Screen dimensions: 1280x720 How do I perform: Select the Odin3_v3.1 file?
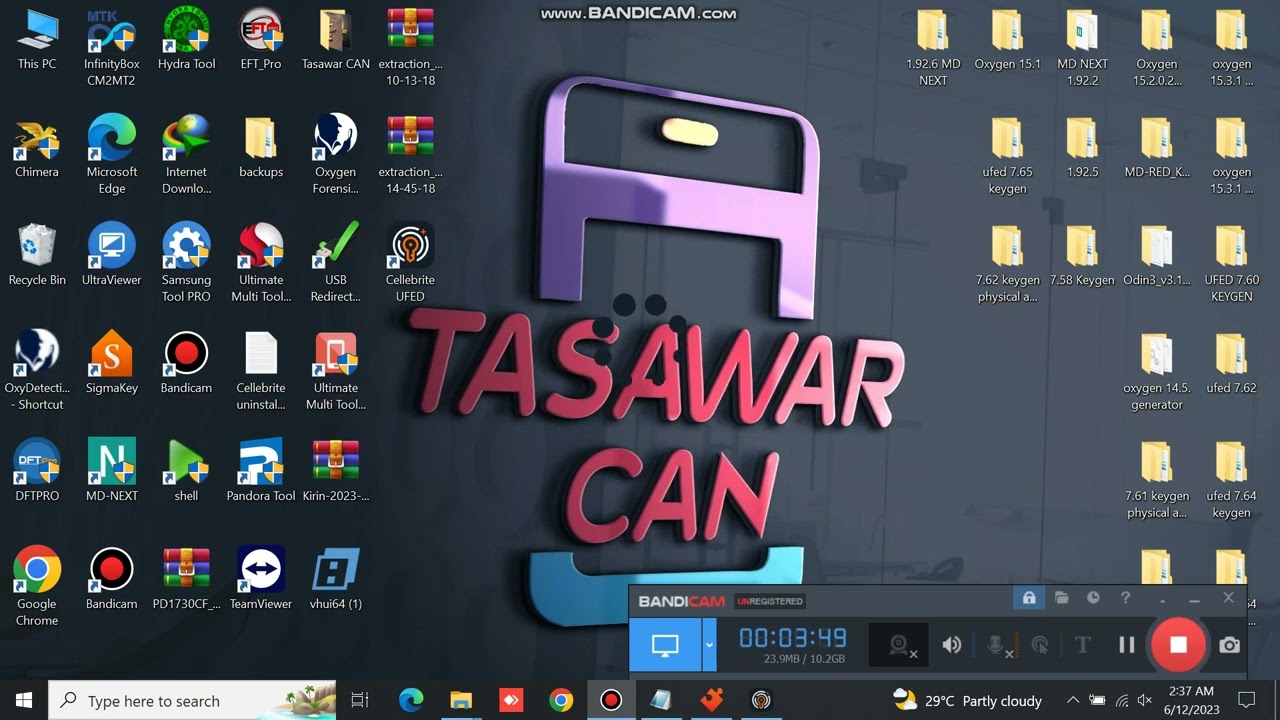[1157, 256]
